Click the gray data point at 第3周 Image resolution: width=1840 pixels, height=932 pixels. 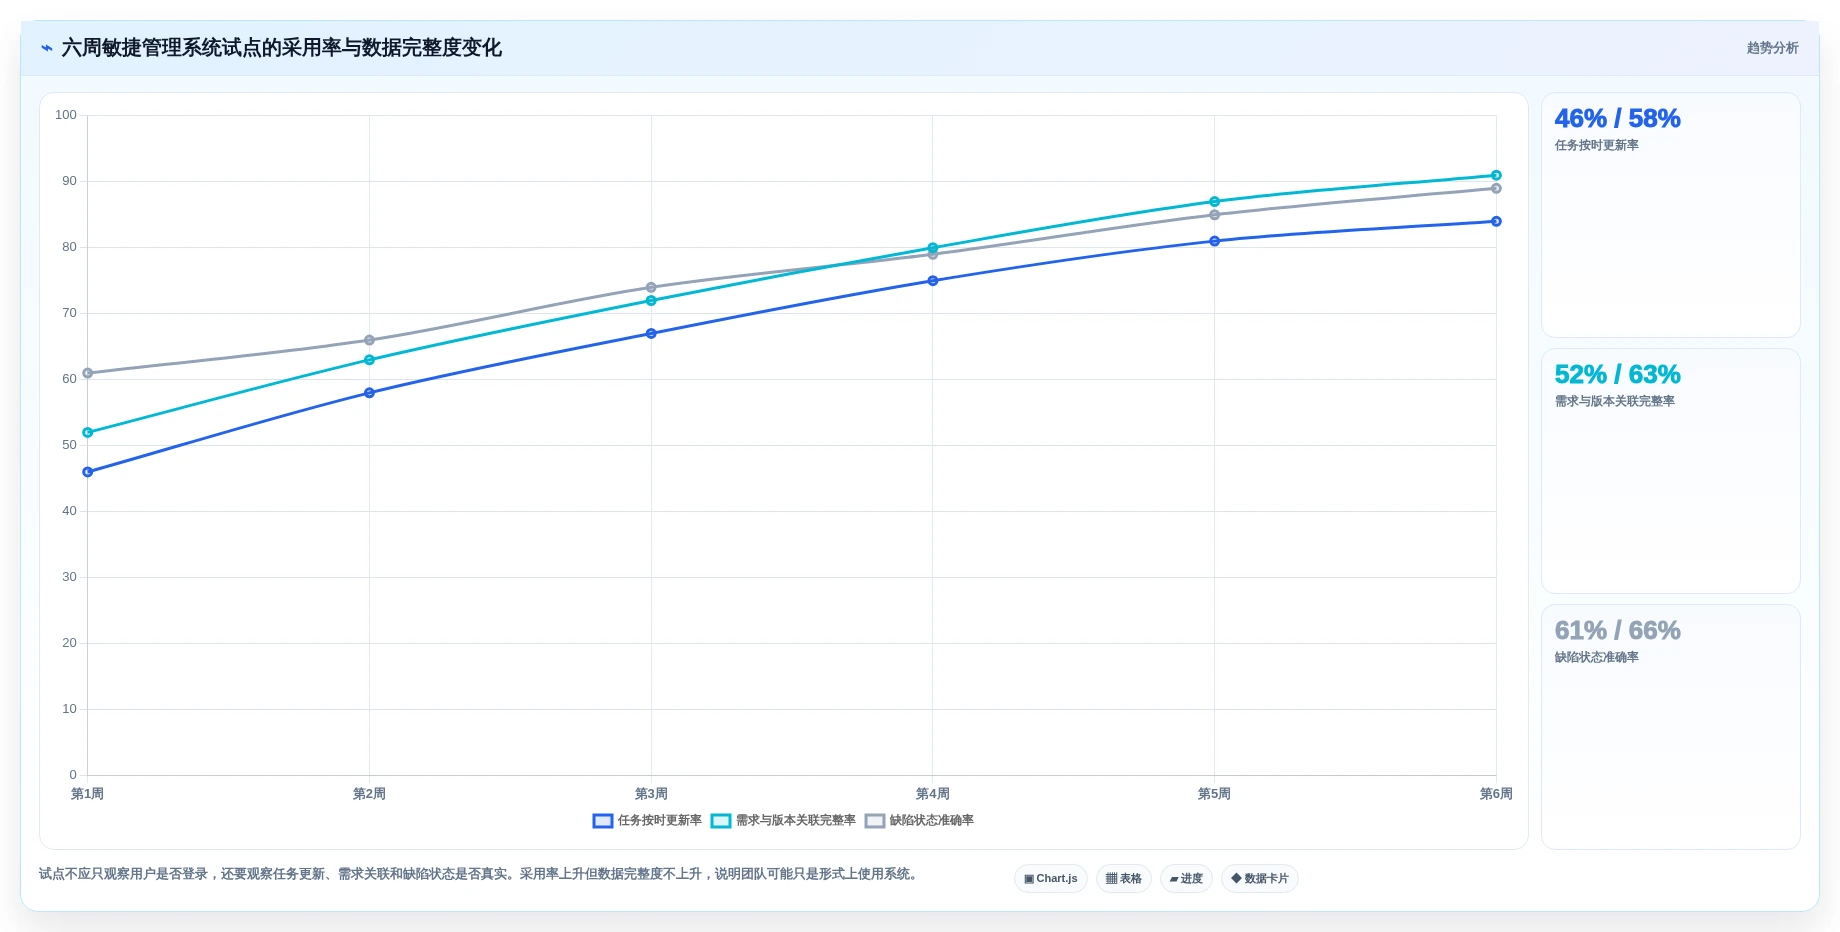651,287
